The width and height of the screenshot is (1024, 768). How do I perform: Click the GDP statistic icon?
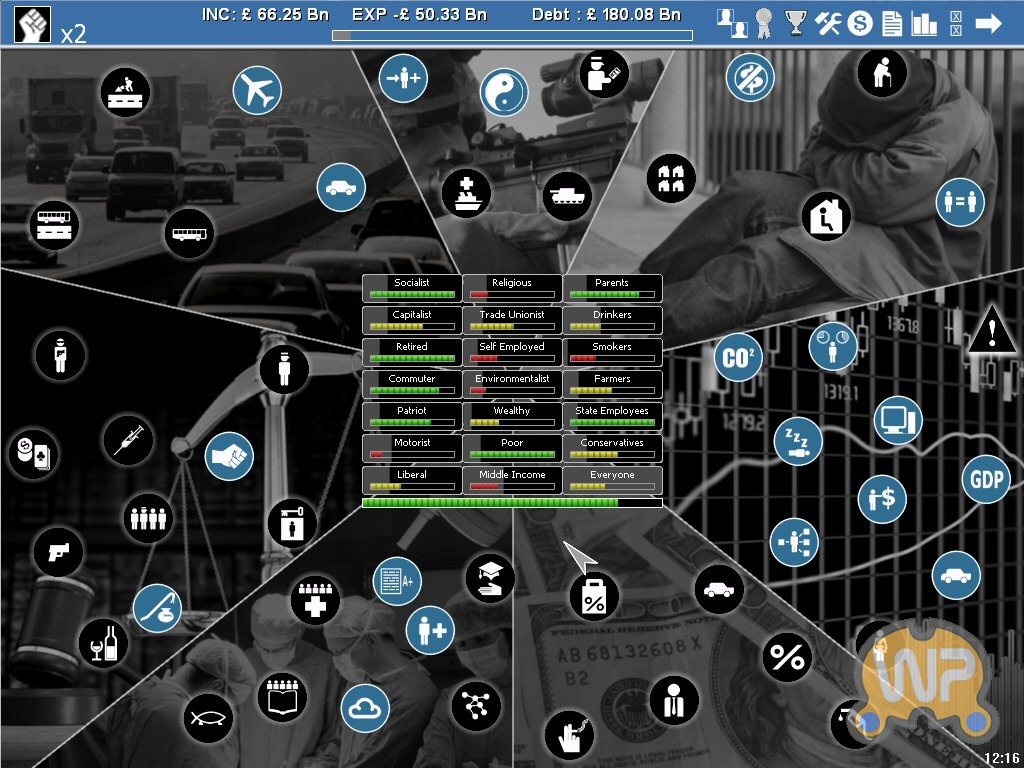pos(985,480)
